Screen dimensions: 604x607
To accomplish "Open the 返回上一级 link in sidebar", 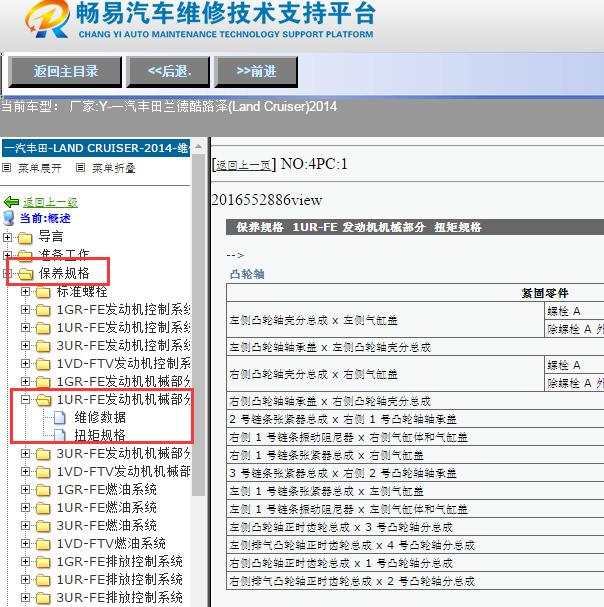I will pyautogui.click(x=50, y=202).
